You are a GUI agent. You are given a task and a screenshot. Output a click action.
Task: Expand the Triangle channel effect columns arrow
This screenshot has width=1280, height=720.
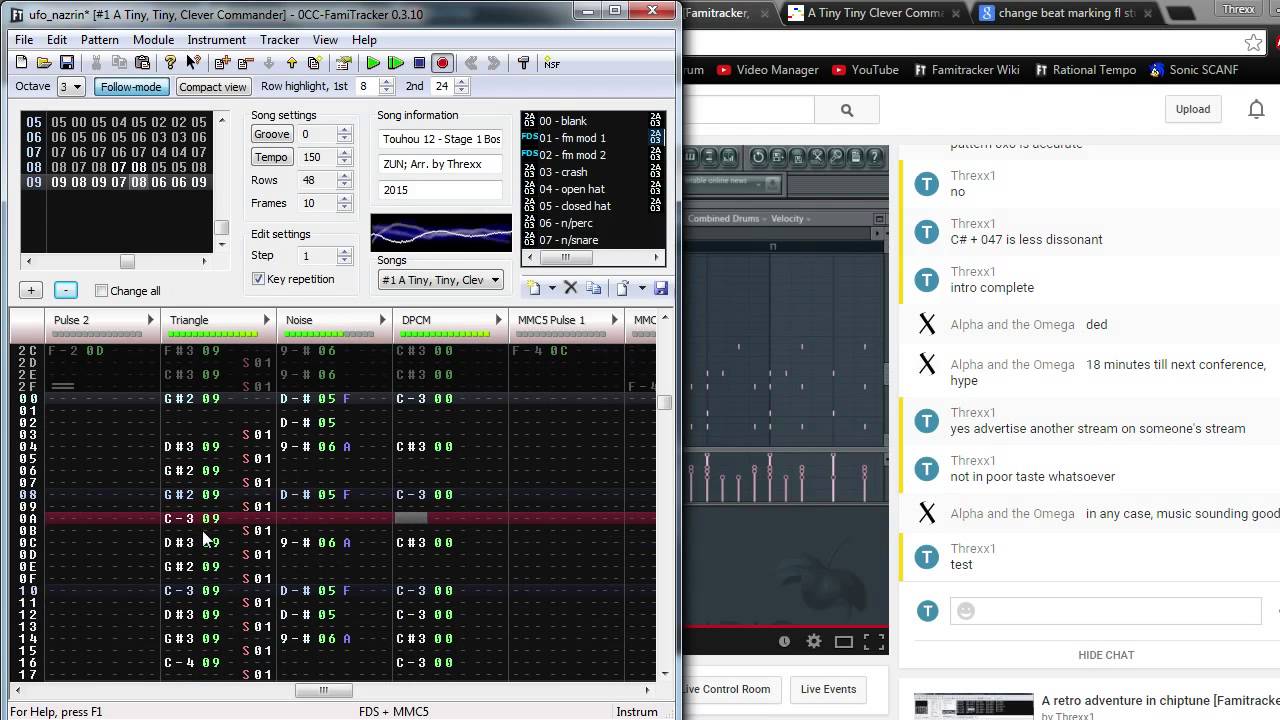[267, 320]
